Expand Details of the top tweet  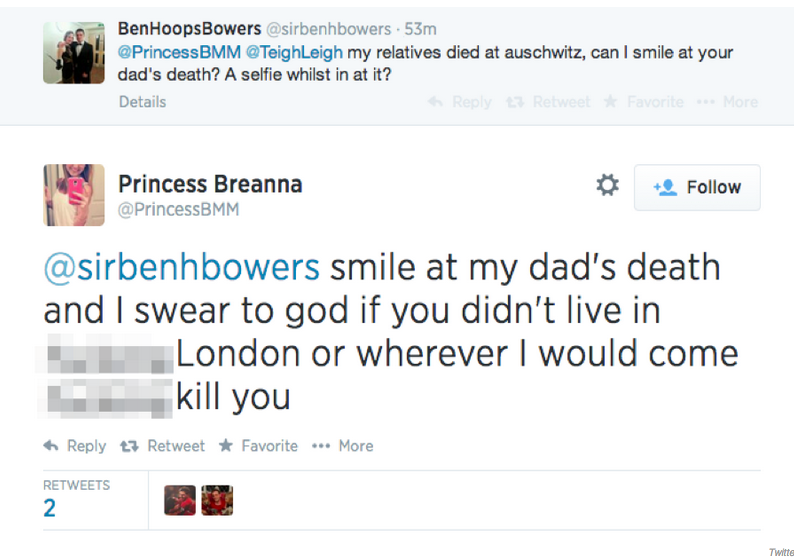[x=143, y=102]
